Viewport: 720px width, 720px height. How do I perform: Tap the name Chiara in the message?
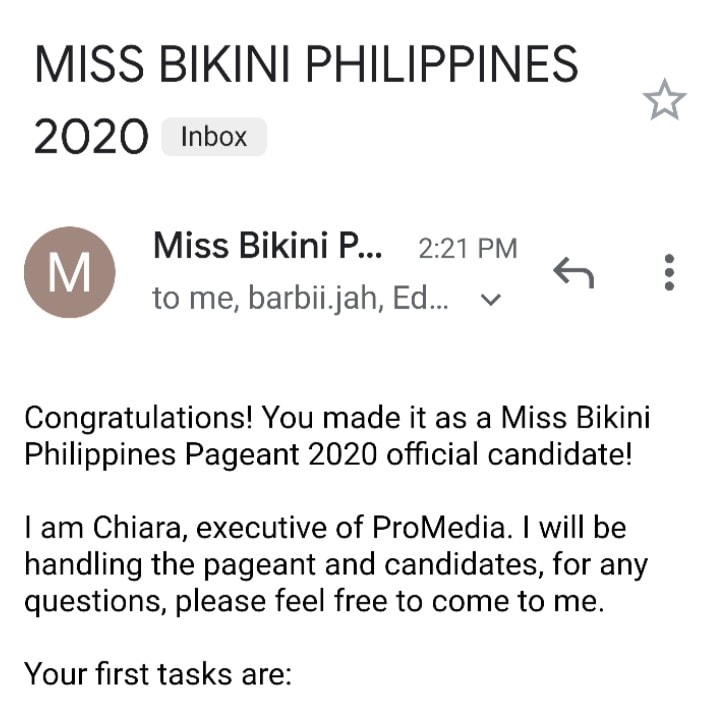(137, 528)
